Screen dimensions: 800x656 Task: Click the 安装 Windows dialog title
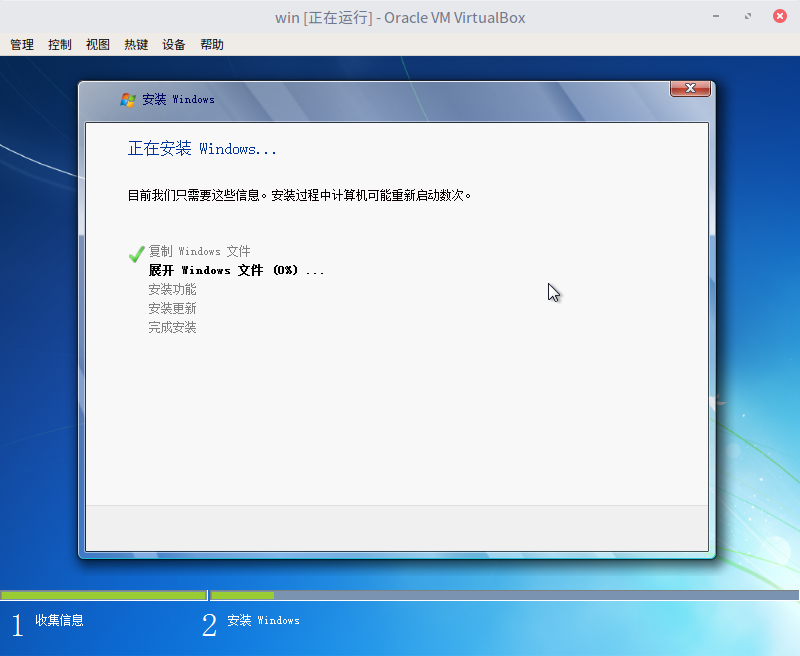click(x=178, y=99)
